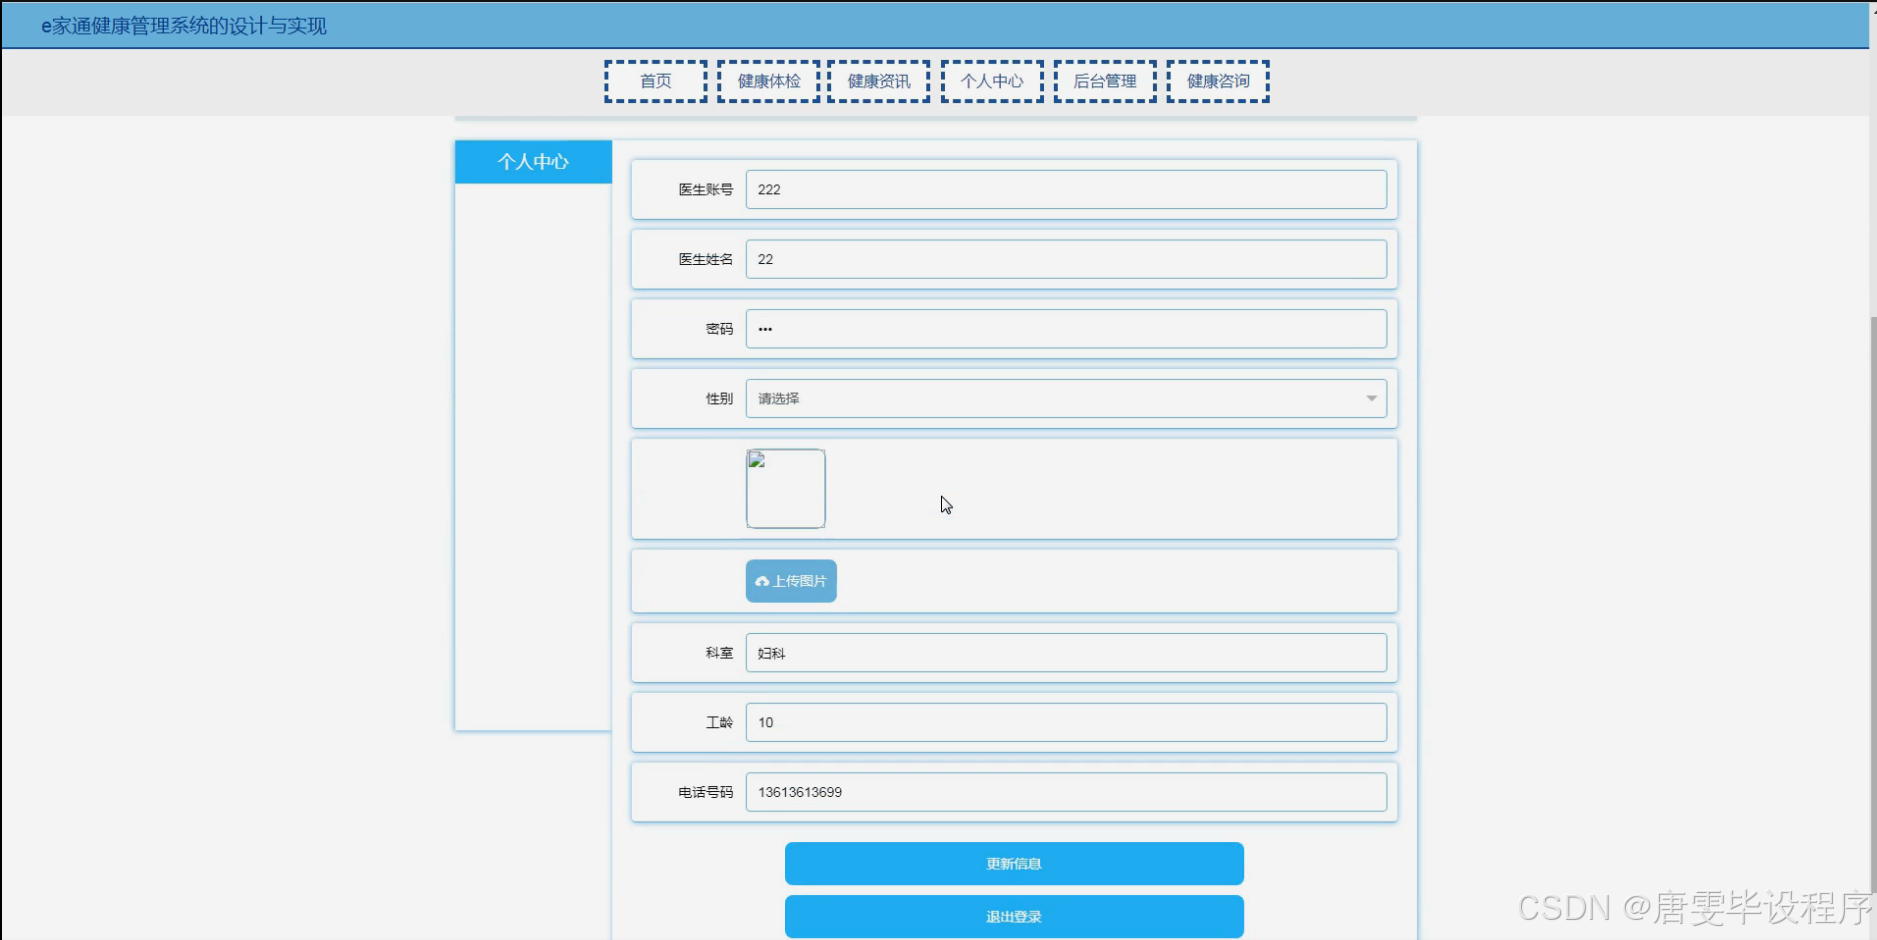Go to 后台管理 management page

(1105, 81)
